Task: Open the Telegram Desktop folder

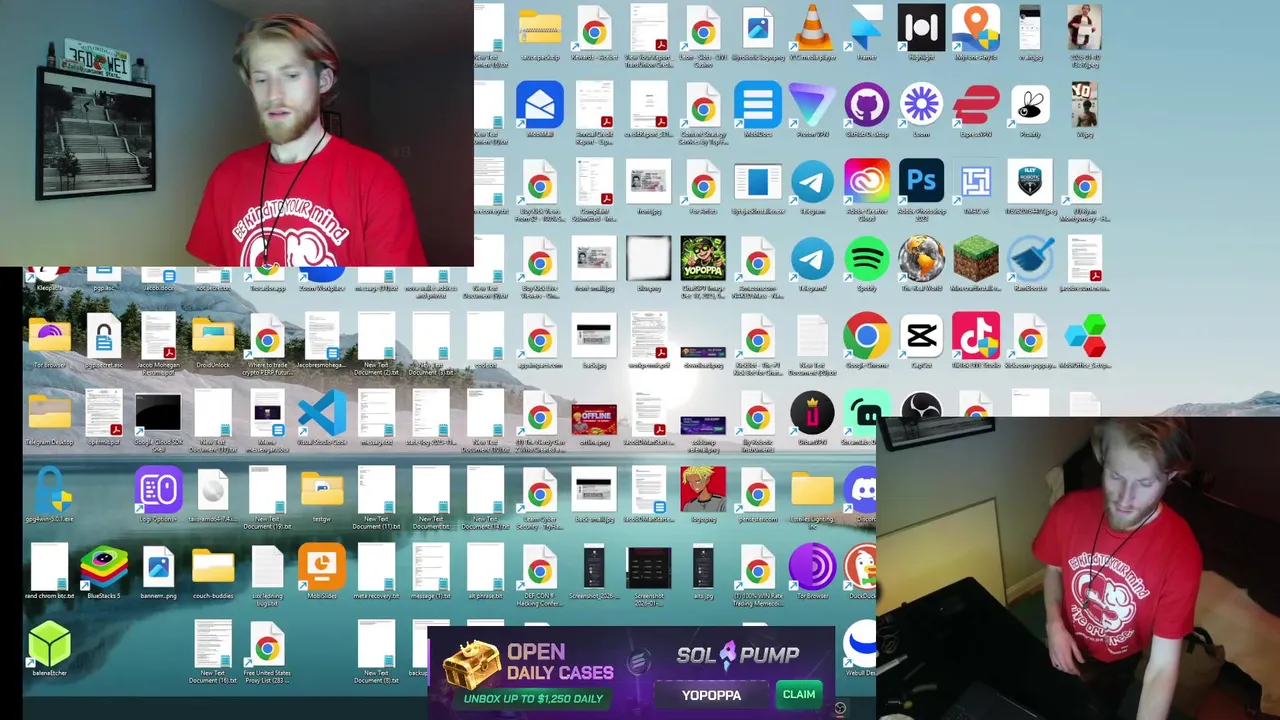Action: (x=49, y=414)
